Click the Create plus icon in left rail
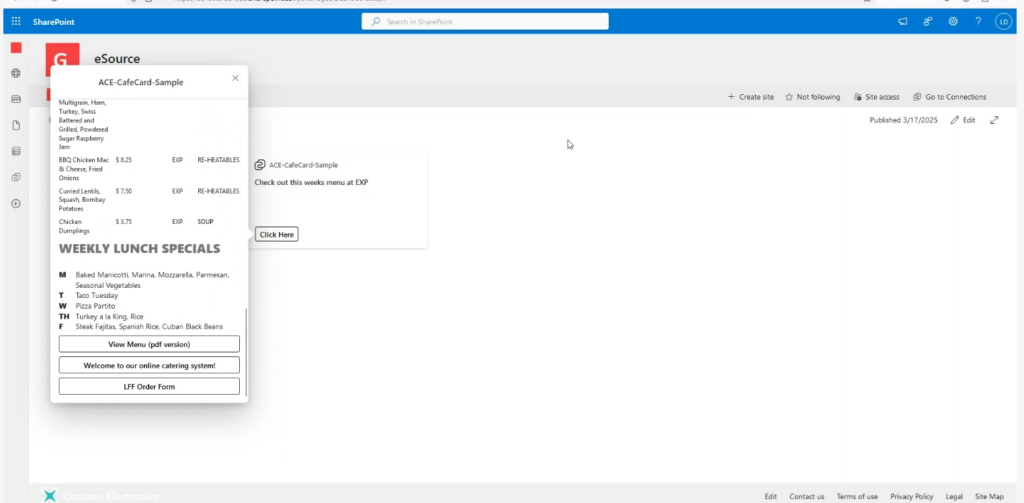 16,203
